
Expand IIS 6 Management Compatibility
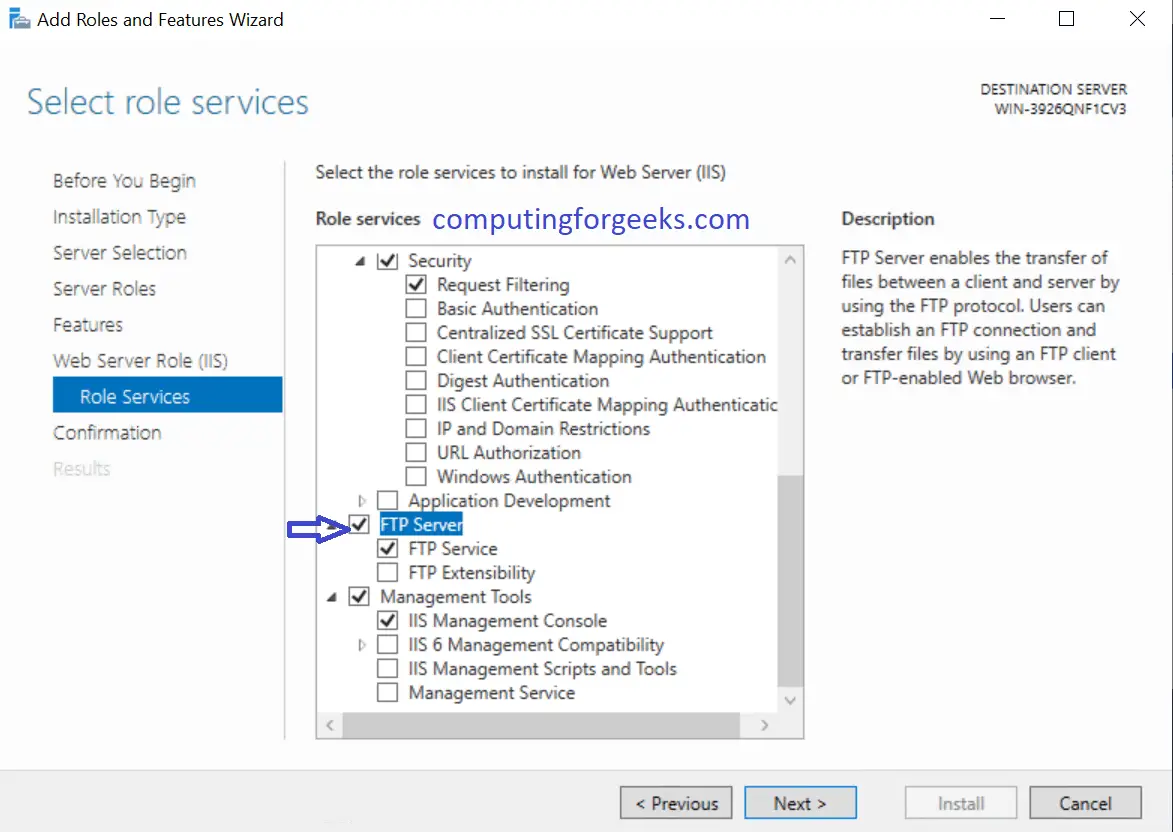[x=361, y=644]
